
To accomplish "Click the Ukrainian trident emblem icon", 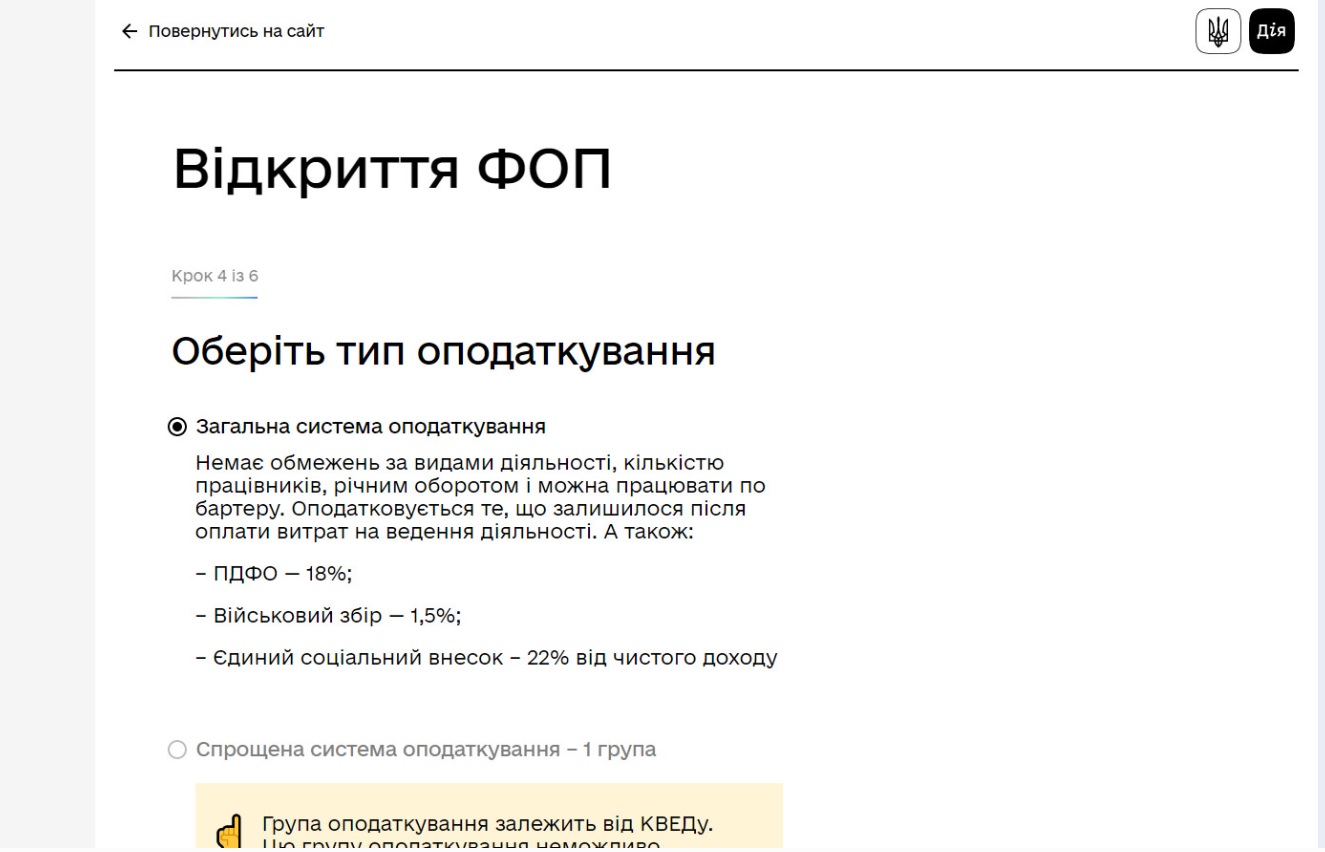I will coord(1217,31).
